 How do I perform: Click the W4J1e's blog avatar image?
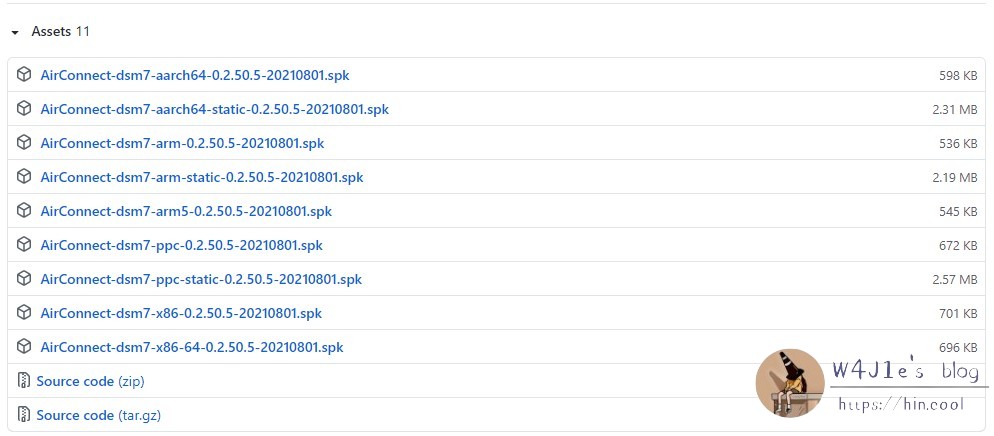(789, 383)
